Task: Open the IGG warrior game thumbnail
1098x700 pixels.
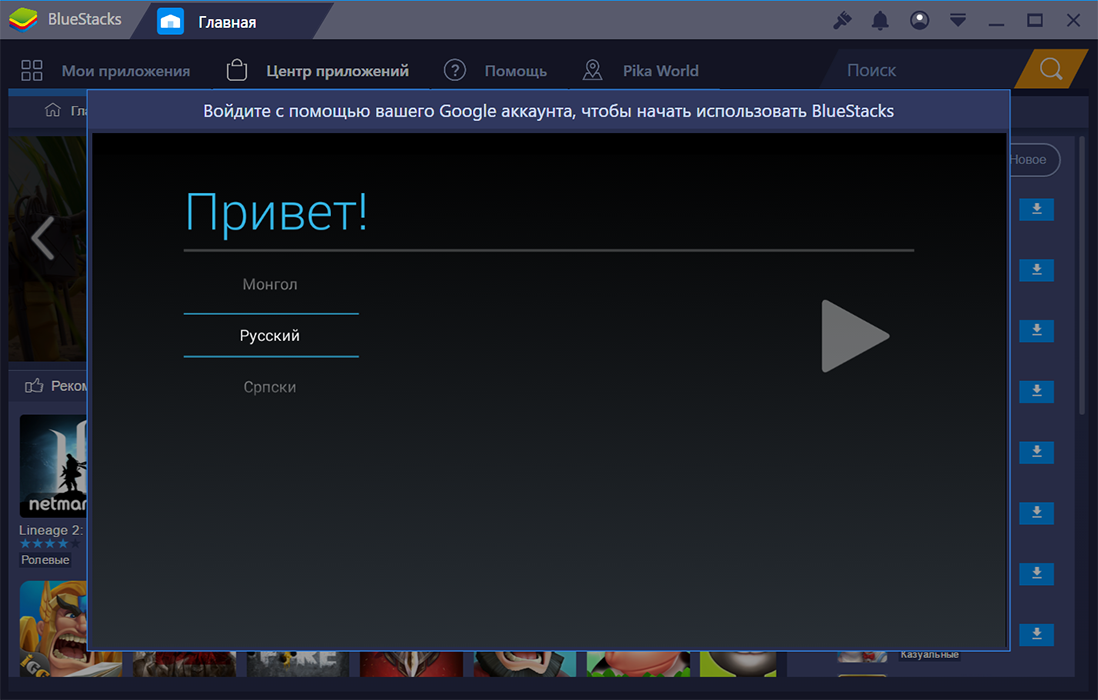Action: (53, 628)
